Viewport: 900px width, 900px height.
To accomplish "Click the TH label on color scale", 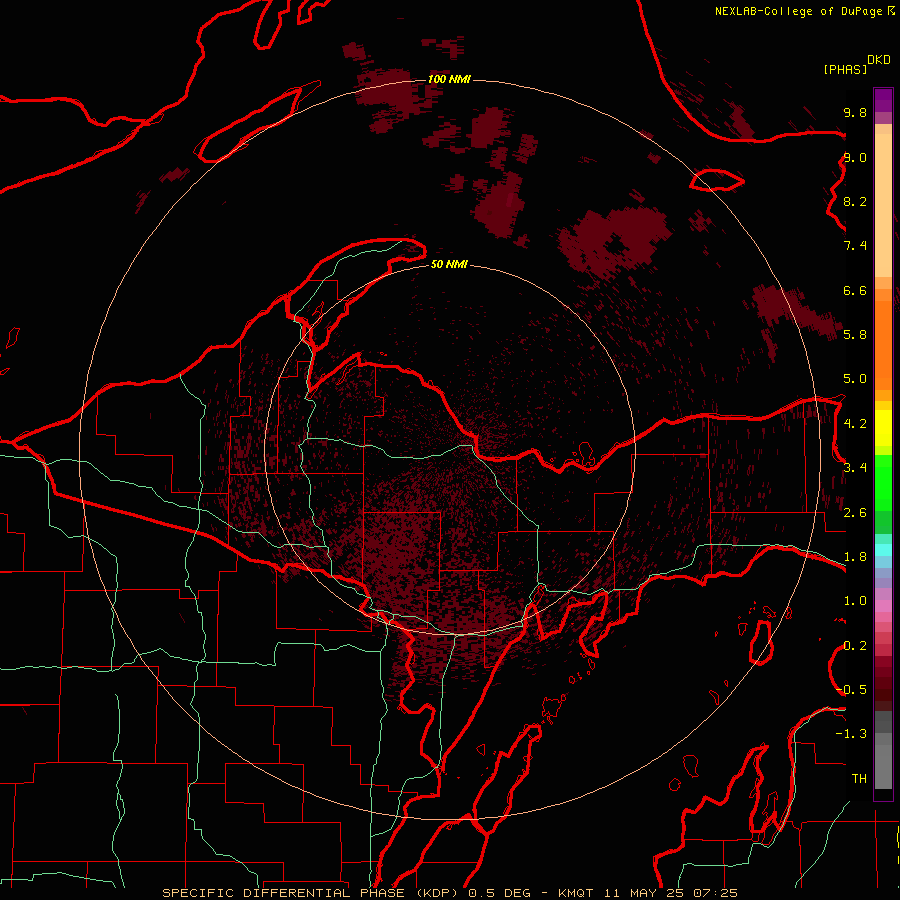I will [x=859, y=778].
